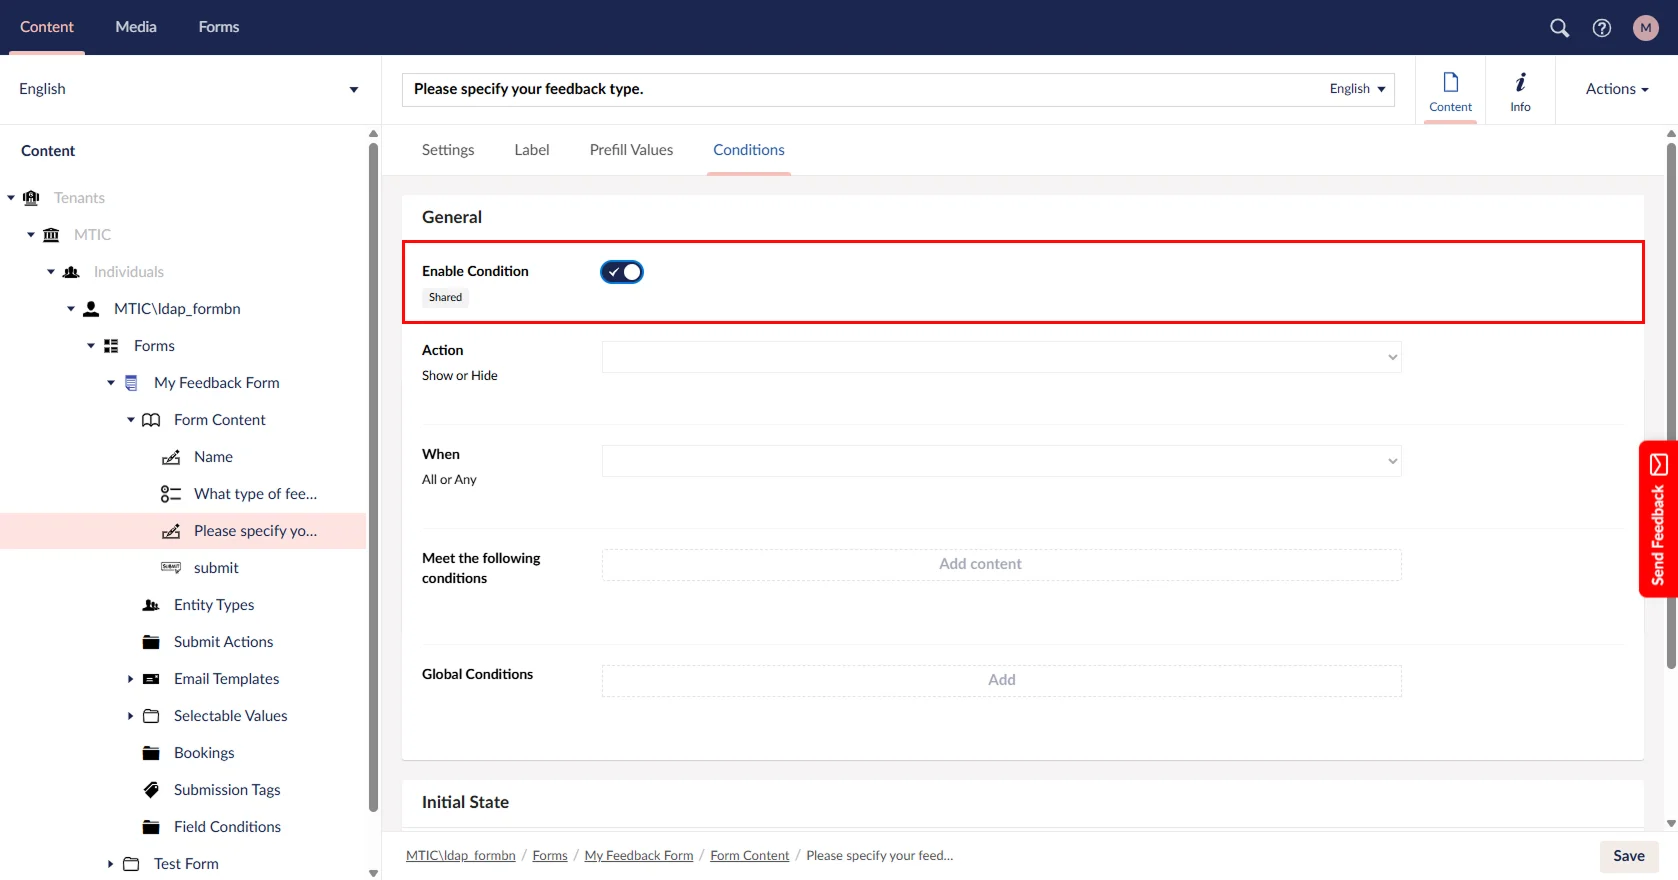Screen dimensions: 1678x880
Task: Click the Form Content breadcrumb link
Action: pyautogui.click(x=749, y=856)
